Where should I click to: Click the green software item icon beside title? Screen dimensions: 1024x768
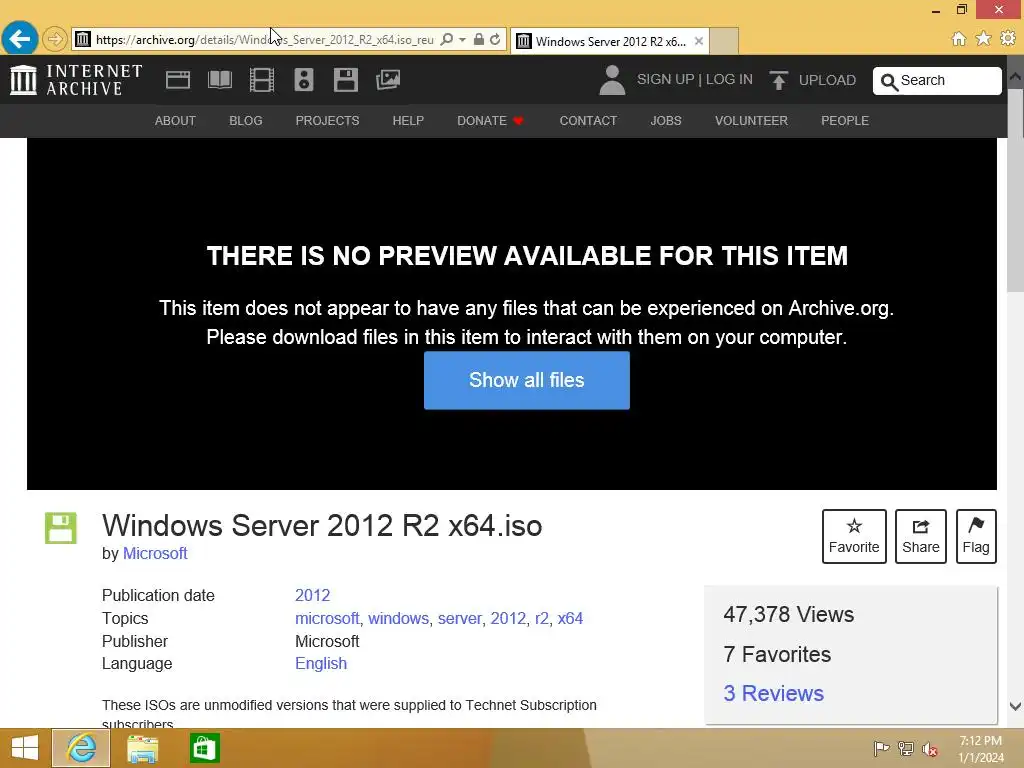[61, 528]
